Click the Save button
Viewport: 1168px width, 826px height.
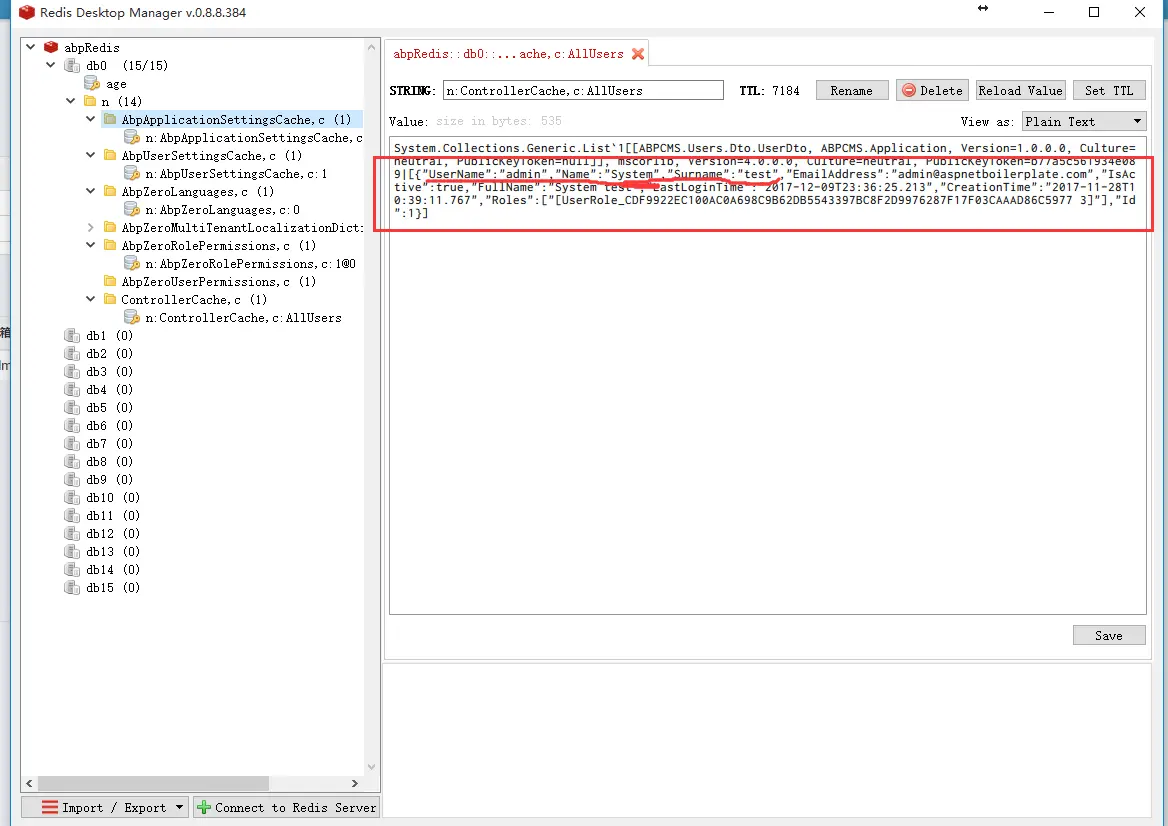coord(1109,635)
